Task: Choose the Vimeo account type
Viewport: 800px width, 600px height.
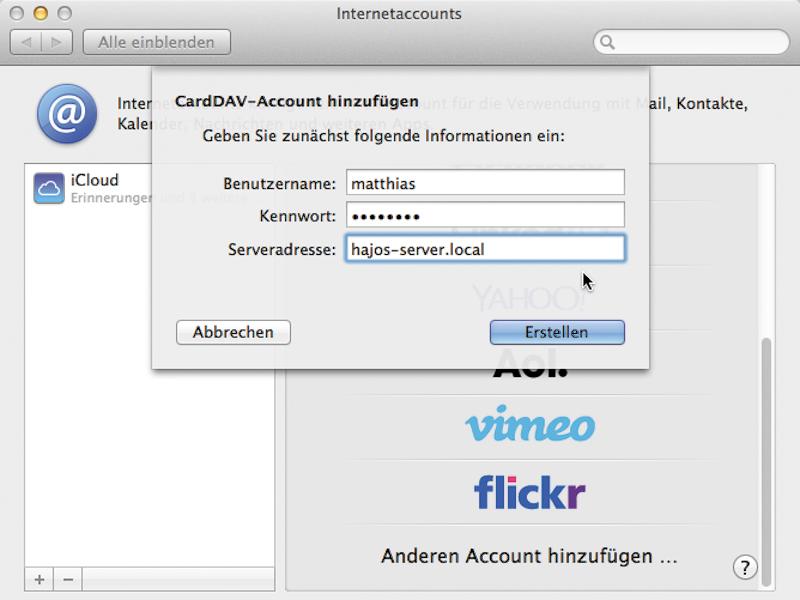Action: click(530, 424)
